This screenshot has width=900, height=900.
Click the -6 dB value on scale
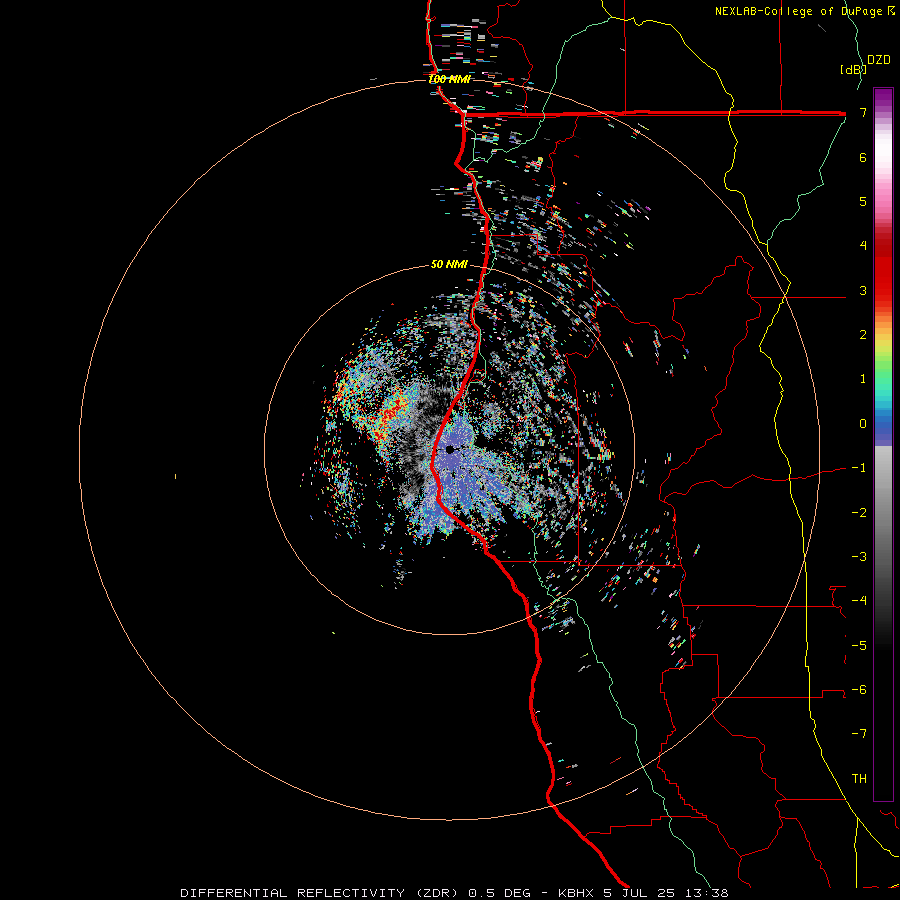(859, 690)
